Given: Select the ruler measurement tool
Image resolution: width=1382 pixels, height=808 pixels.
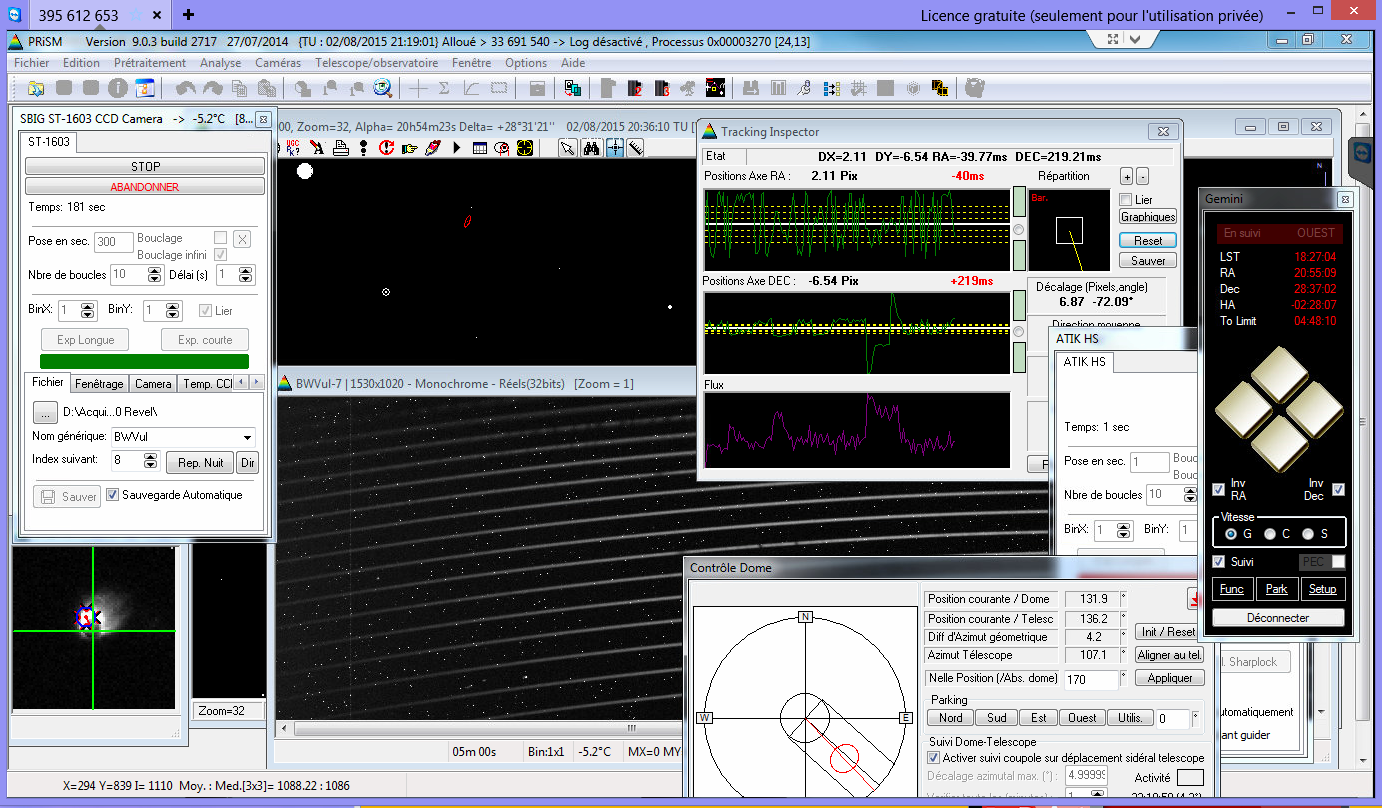Looking at the screenshot, I should [635, 148].
